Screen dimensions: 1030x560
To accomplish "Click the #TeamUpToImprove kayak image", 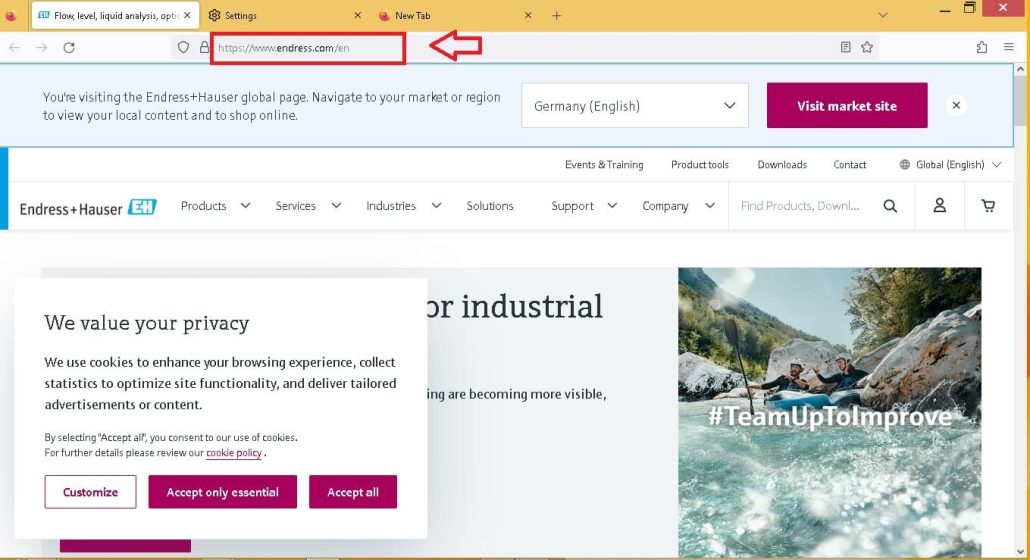I will [x=830, y=412].
